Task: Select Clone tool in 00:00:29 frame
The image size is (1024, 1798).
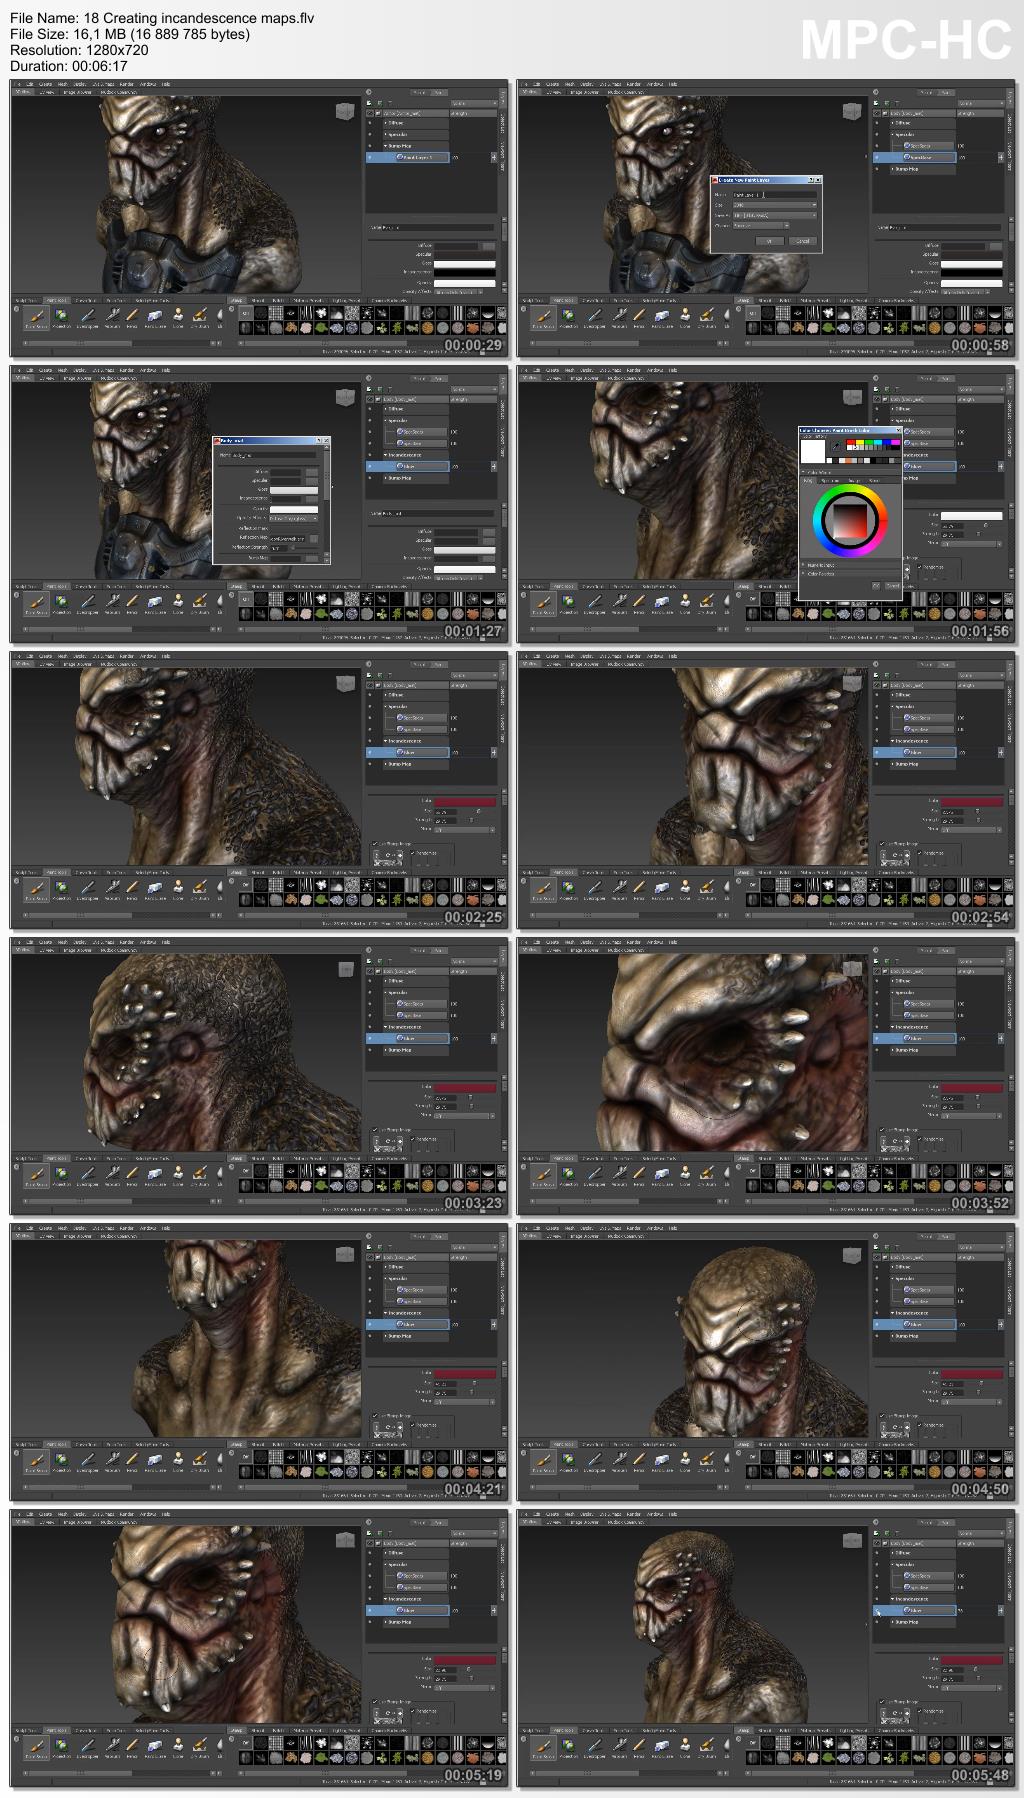Action: tap(178, 316)
